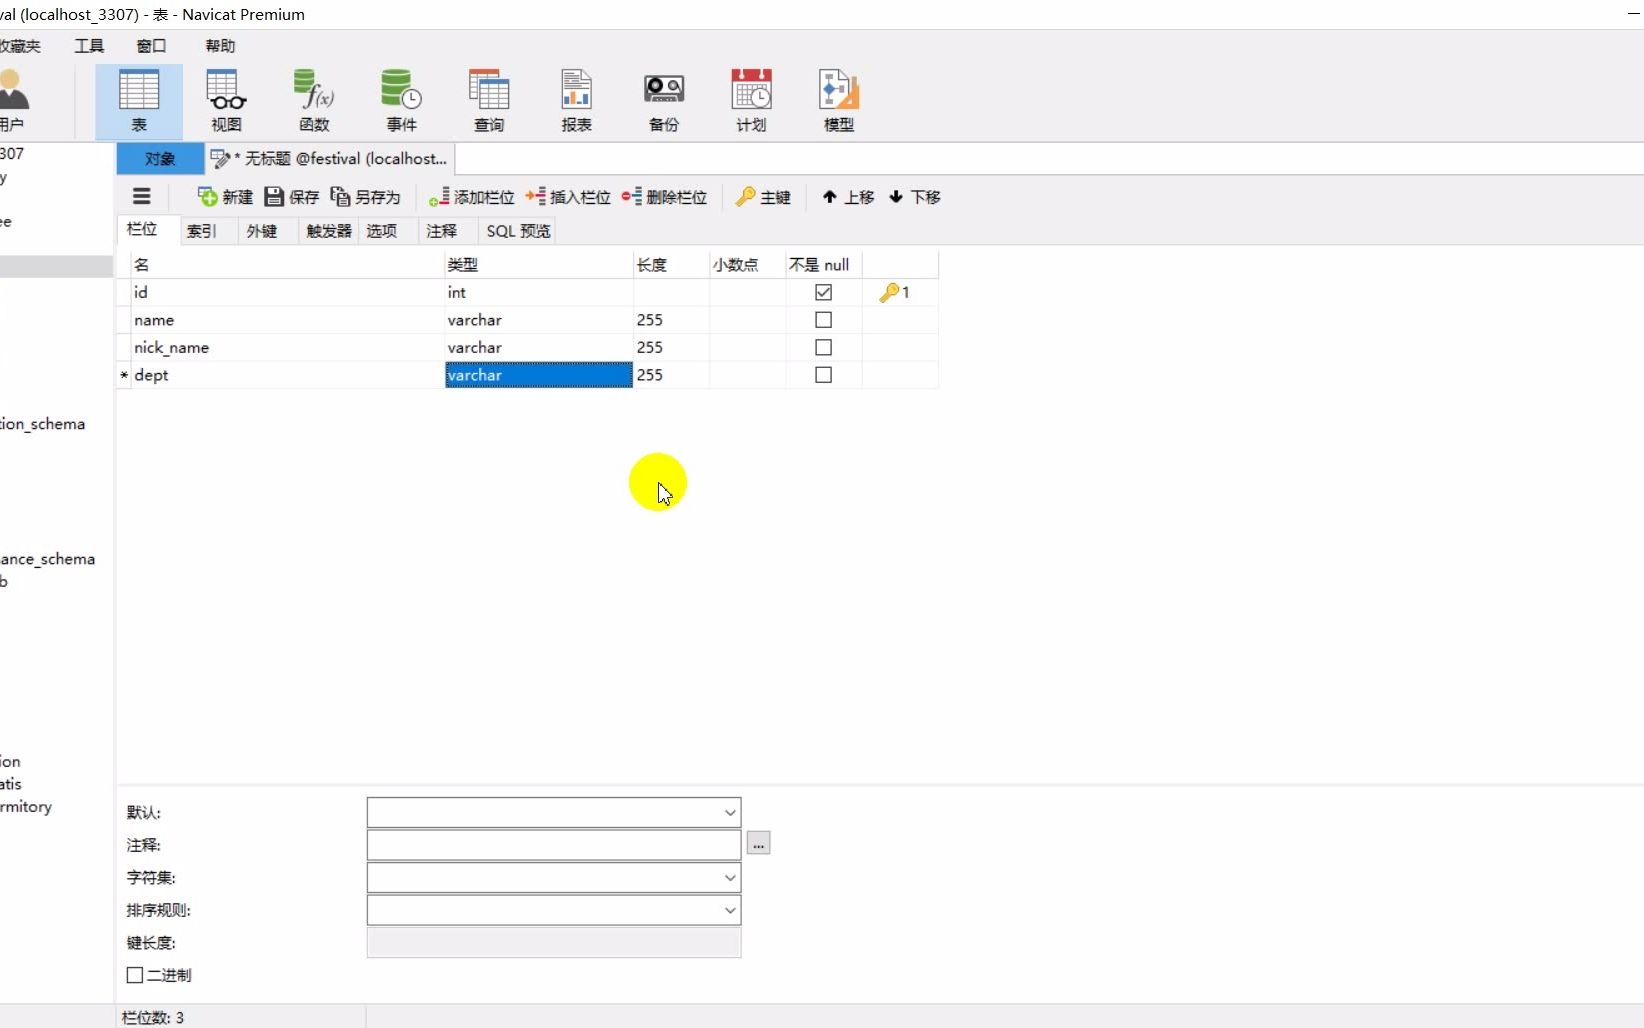Click 新建 (New) with green plus icon
Viewport: 1644px width, 1028px height.
tap(225, 197)
